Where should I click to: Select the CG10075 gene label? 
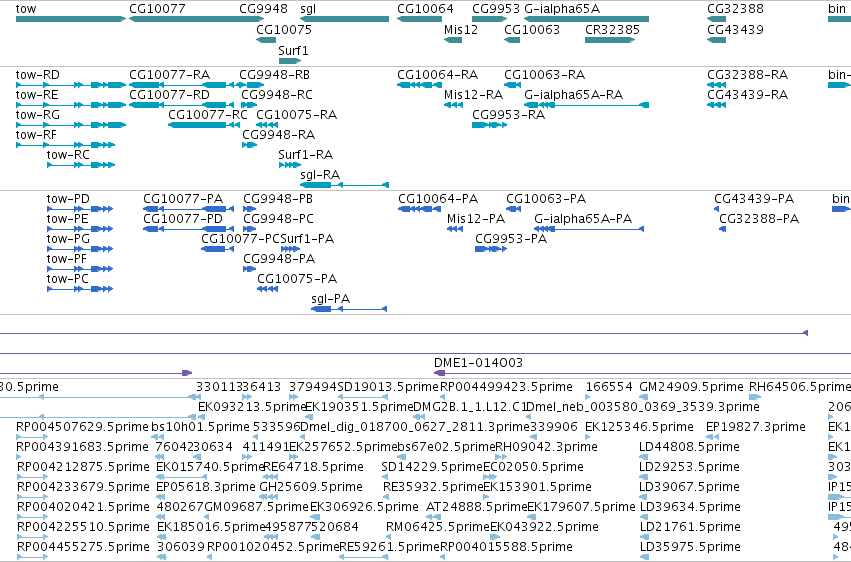point(284,29)
